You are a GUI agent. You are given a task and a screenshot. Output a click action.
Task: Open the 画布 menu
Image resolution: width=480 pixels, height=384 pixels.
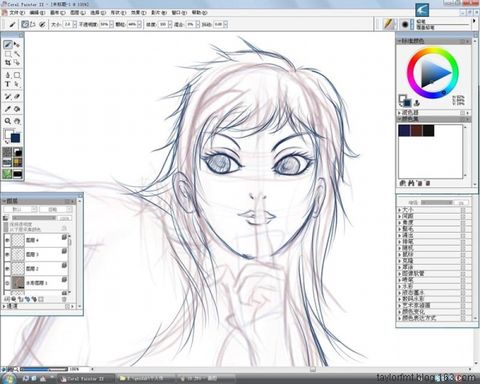(x=57, y=13)
